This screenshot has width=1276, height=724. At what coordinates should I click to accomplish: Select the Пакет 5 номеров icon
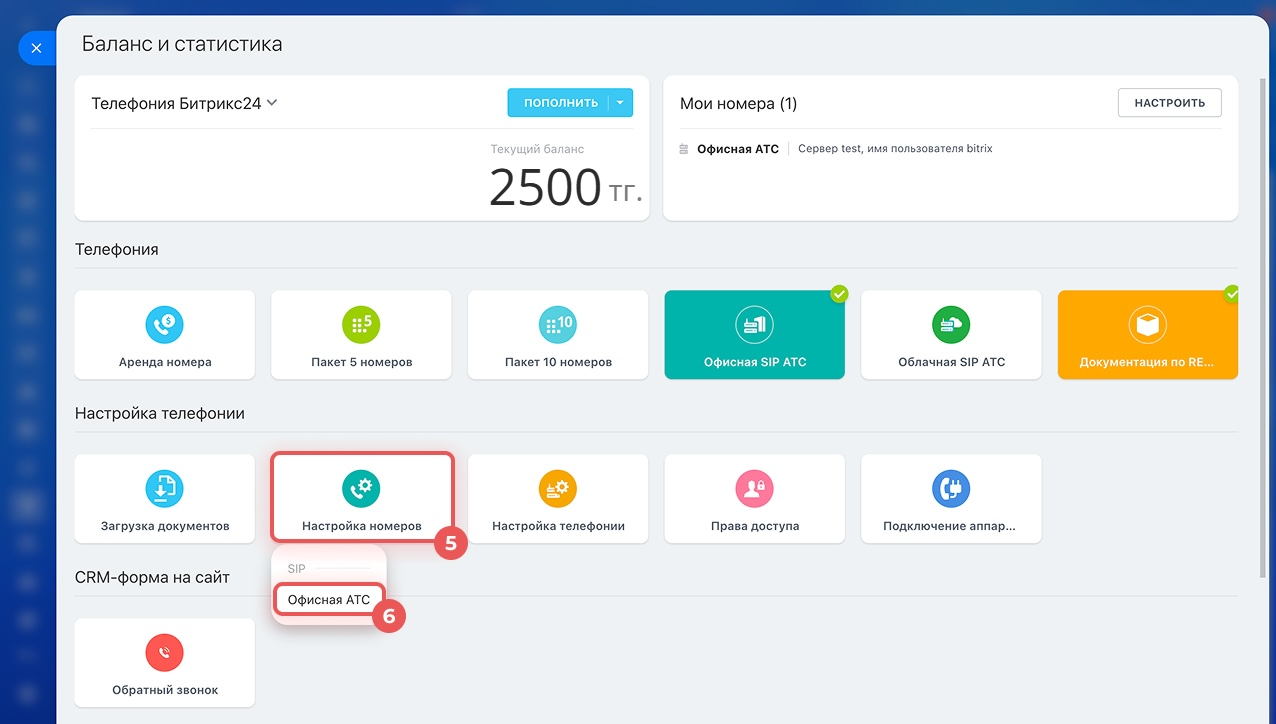361,325
